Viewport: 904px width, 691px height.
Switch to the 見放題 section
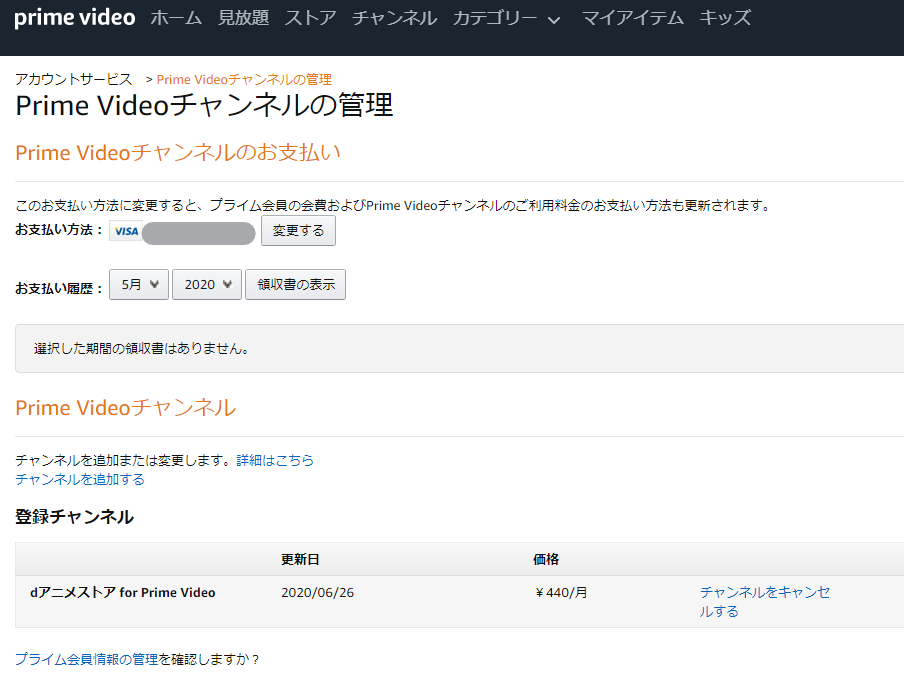click(246, 17)
